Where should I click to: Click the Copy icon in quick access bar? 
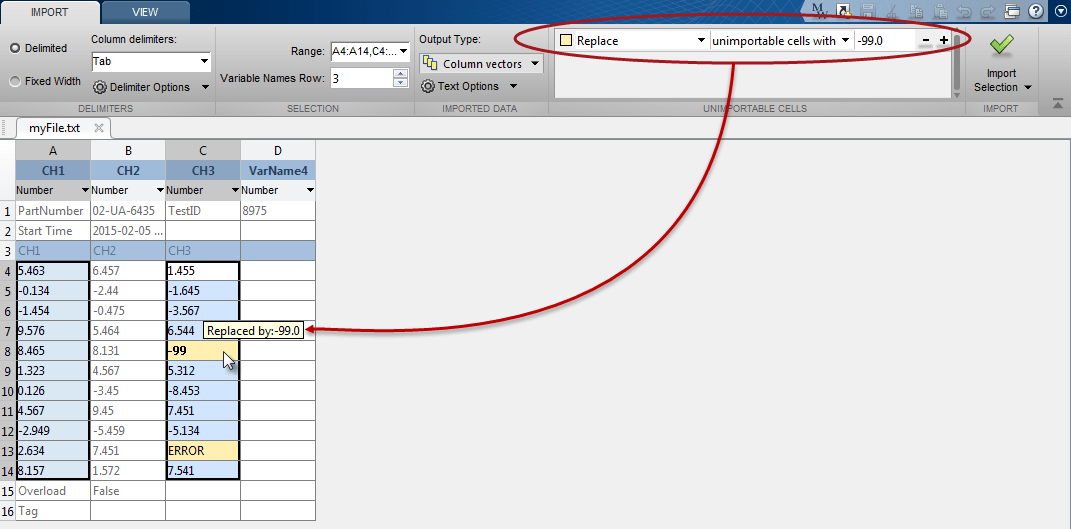click(917, 10)
